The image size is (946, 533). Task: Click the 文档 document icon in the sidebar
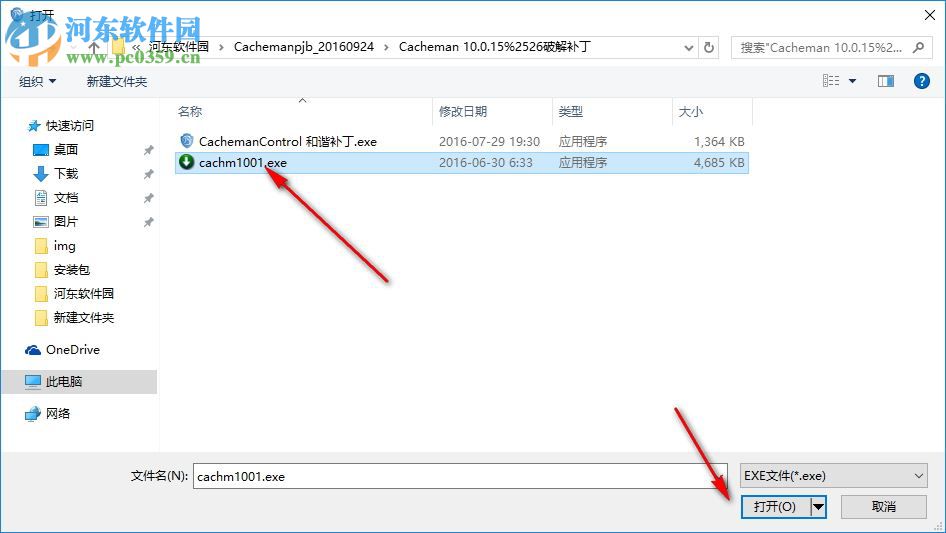40,197
